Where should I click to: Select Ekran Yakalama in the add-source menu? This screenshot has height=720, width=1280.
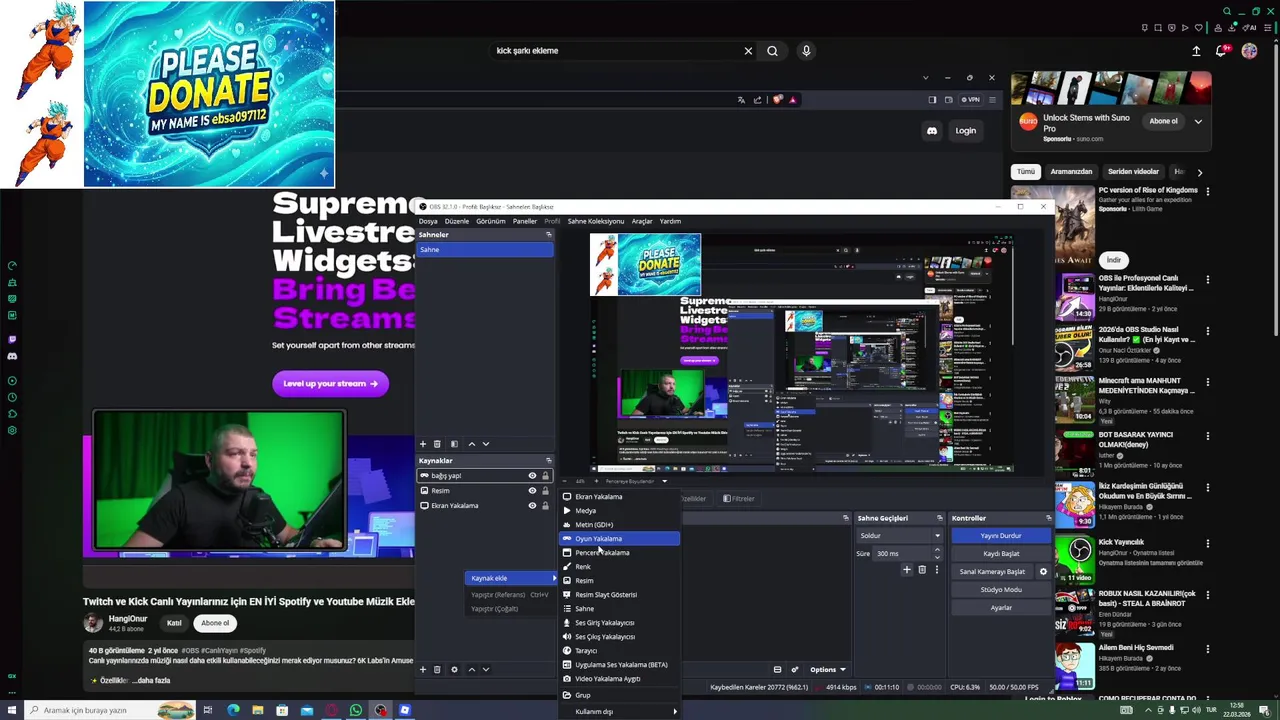[619, 496]
